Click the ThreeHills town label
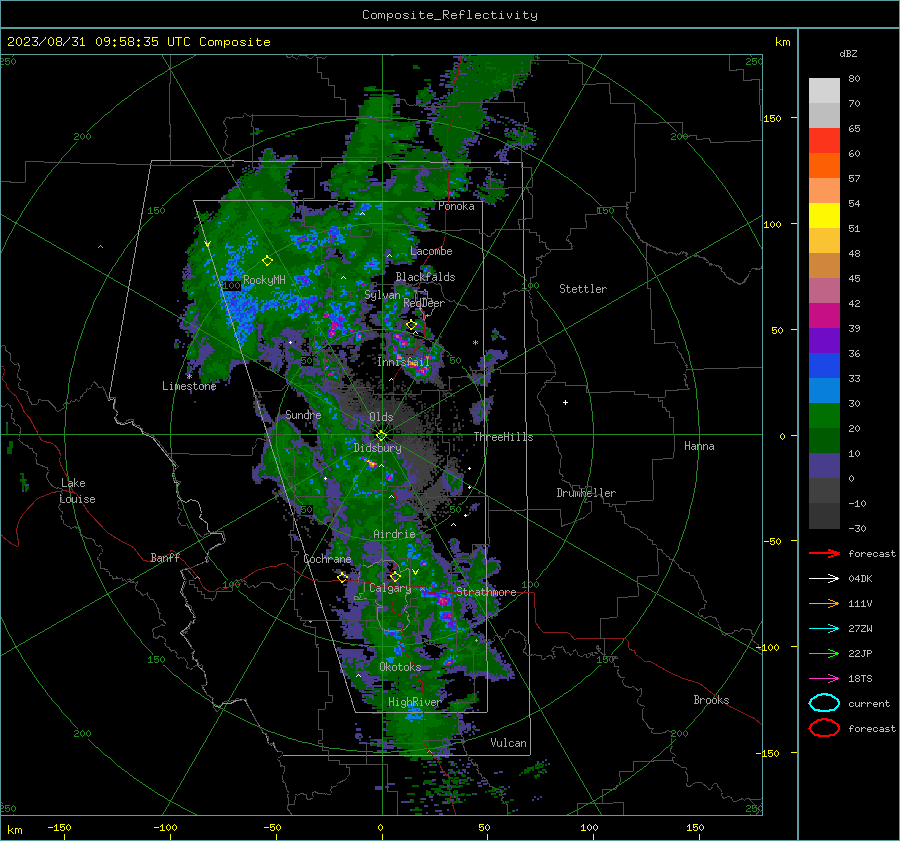Viewport: 900px width, 841px height. click(x=503, y=437)
